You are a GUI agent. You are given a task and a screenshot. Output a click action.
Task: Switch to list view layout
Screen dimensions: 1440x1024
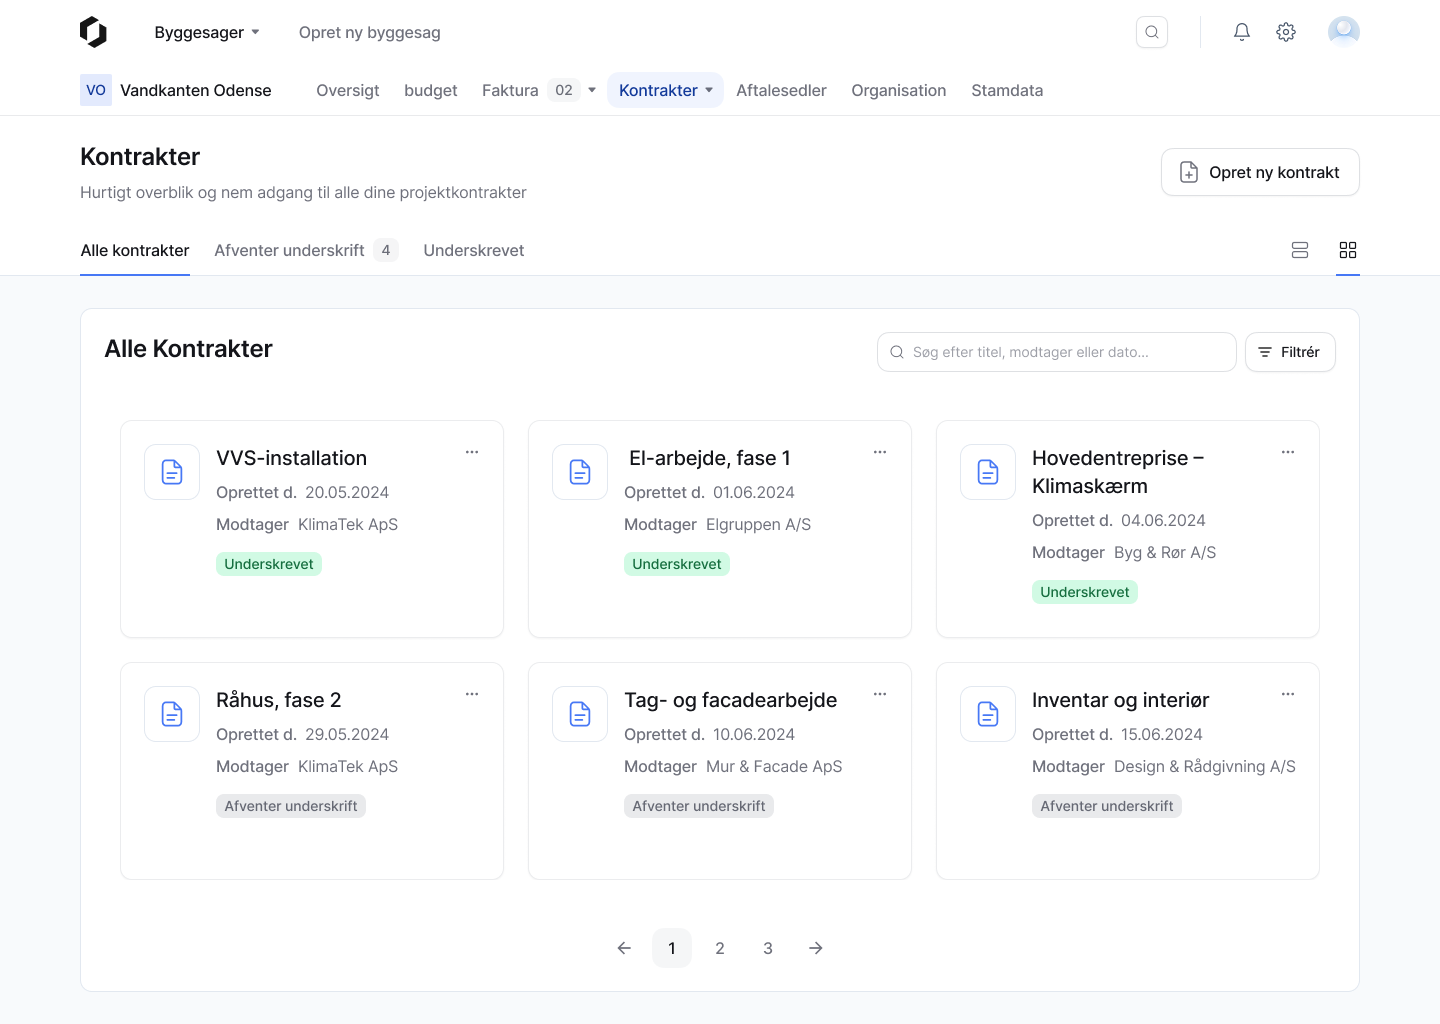(x=1300, y=250)
